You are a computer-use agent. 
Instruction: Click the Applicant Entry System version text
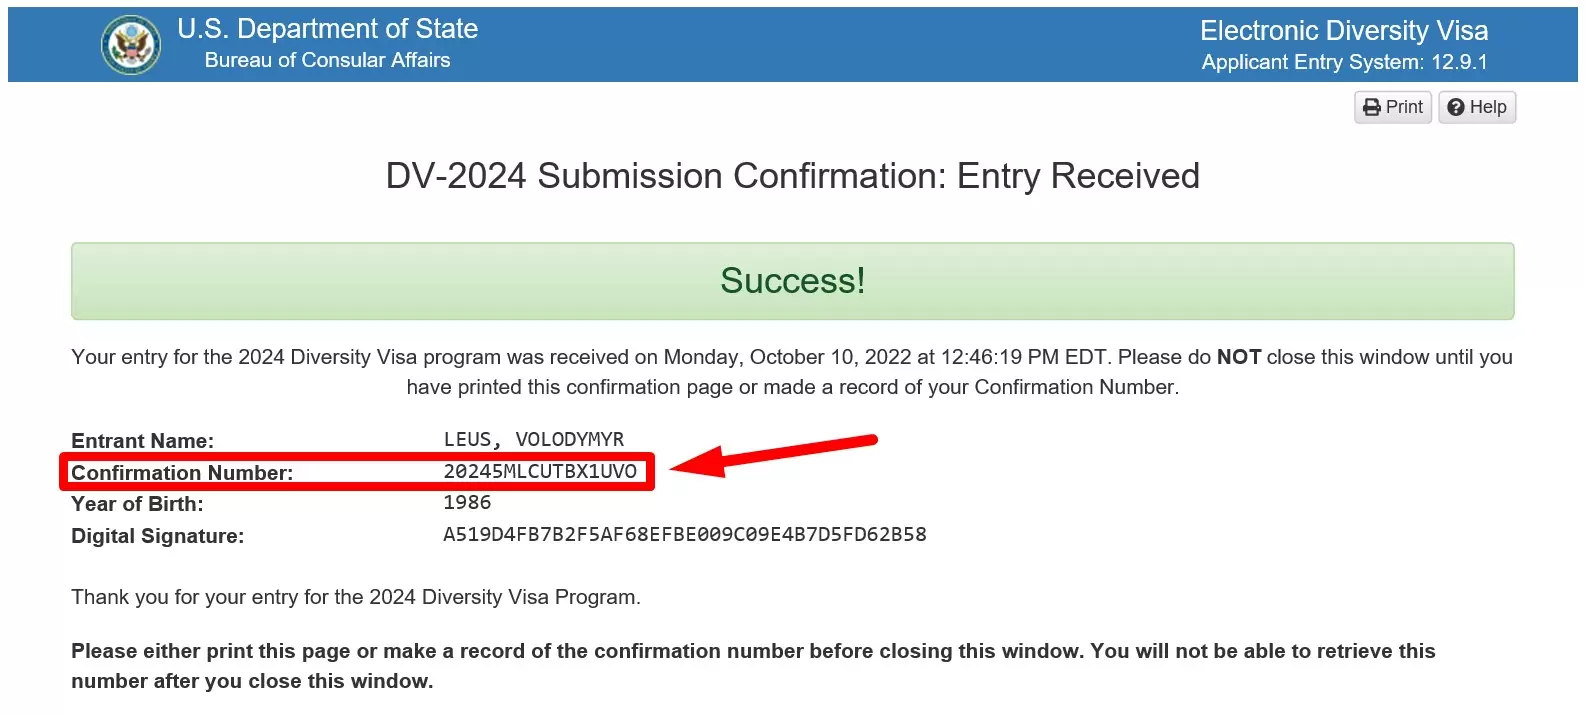coord(1344,62)
